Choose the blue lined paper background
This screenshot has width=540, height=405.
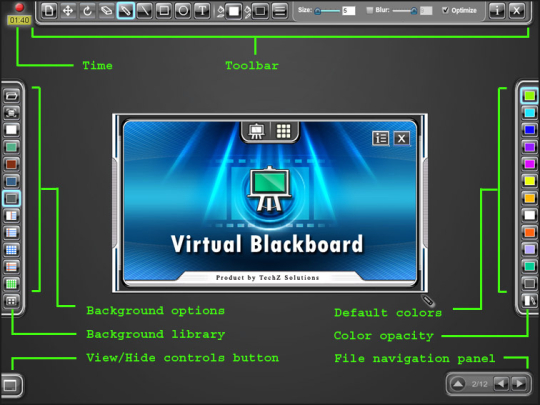tap(11, 233)
